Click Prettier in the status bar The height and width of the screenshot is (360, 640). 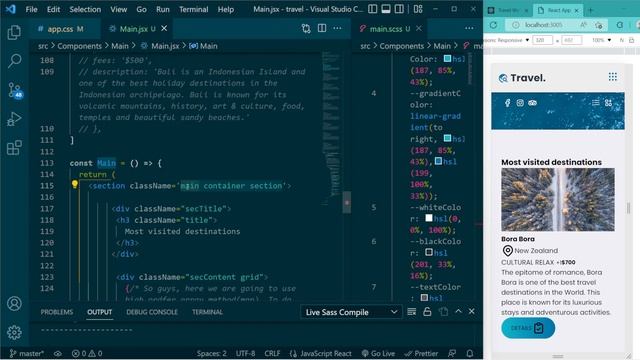[421, 353]
